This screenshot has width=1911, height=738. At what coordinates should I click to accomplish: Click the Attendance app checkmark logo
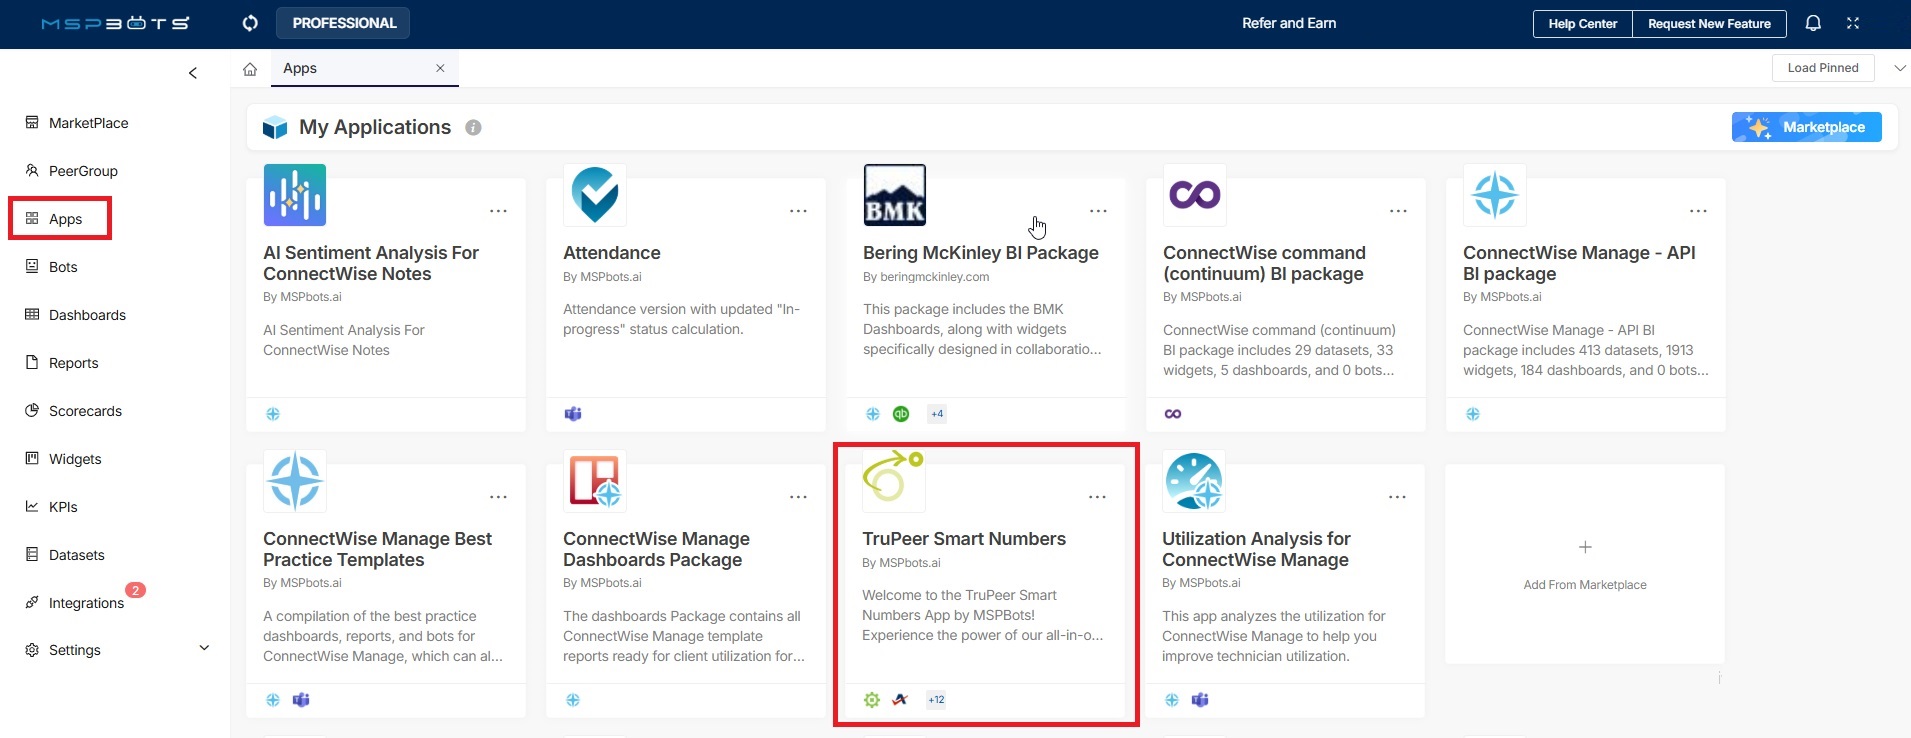click(x=595, y=195)
